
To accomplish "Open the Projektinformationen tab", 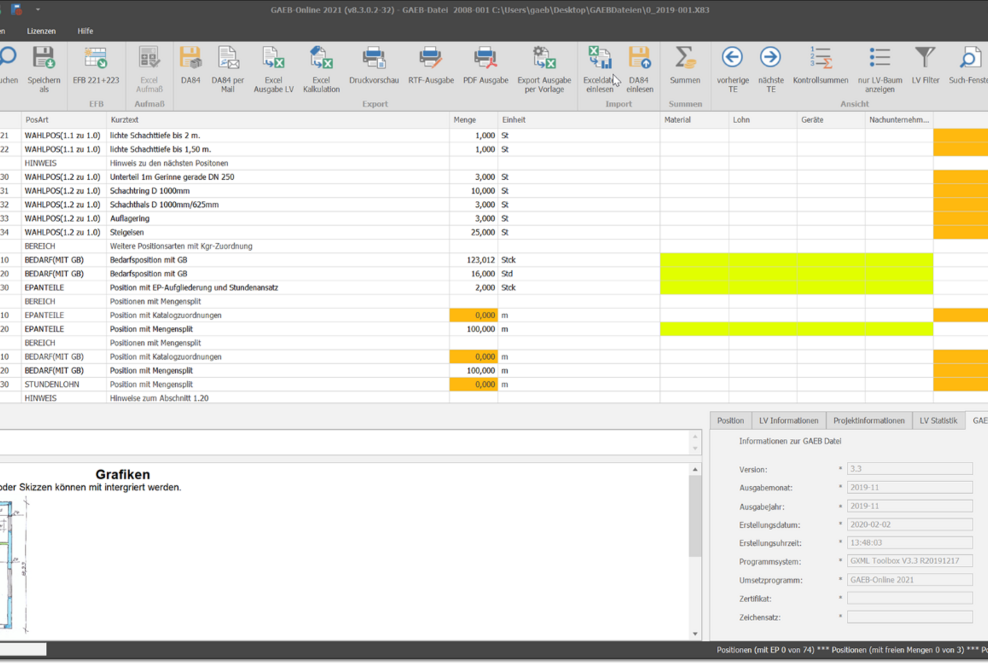I will 868,420.
